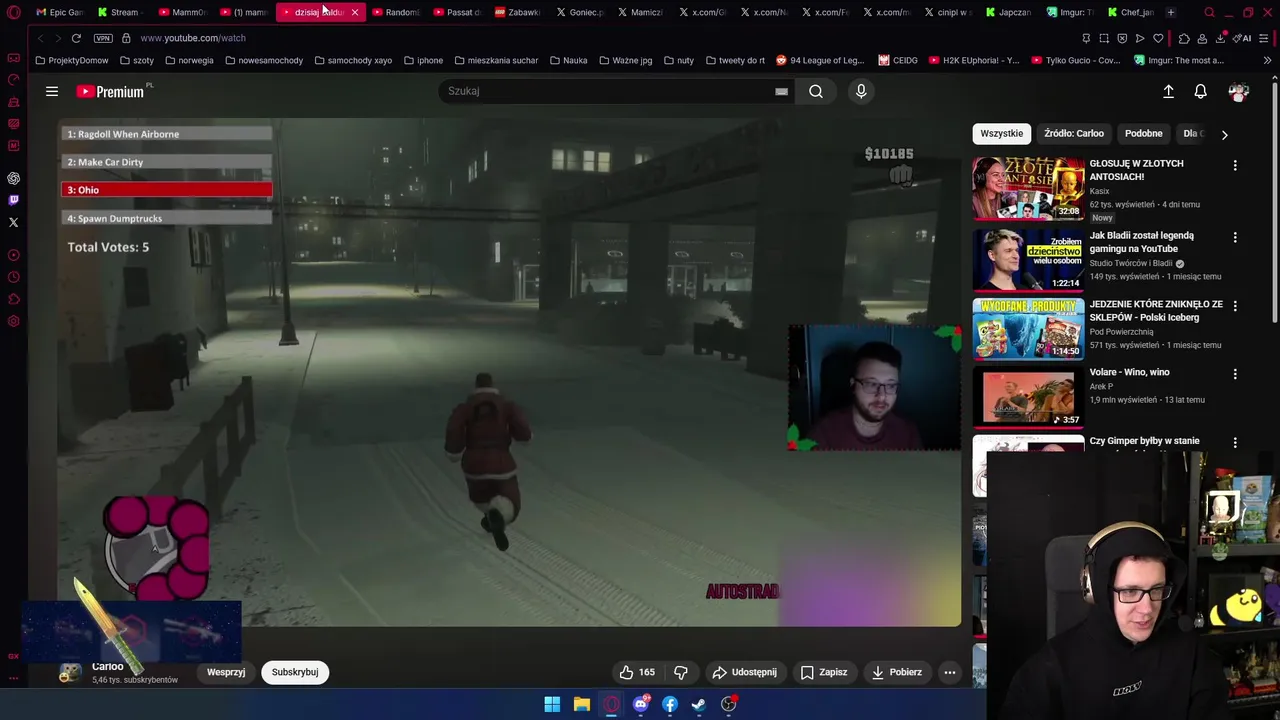Viewport: 1280px width, 720px height.
Task: Click the Wesprzyj button
Action: click(226, 672)
